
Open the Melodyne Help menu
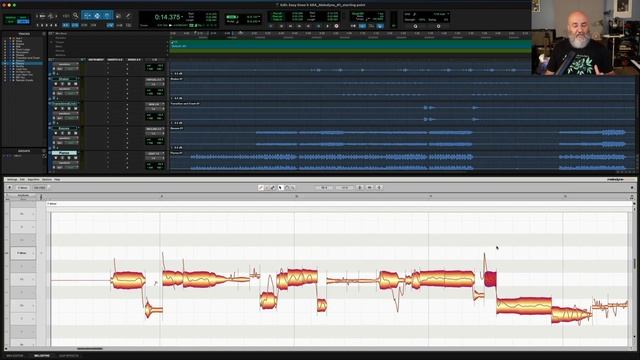point(57,180)
